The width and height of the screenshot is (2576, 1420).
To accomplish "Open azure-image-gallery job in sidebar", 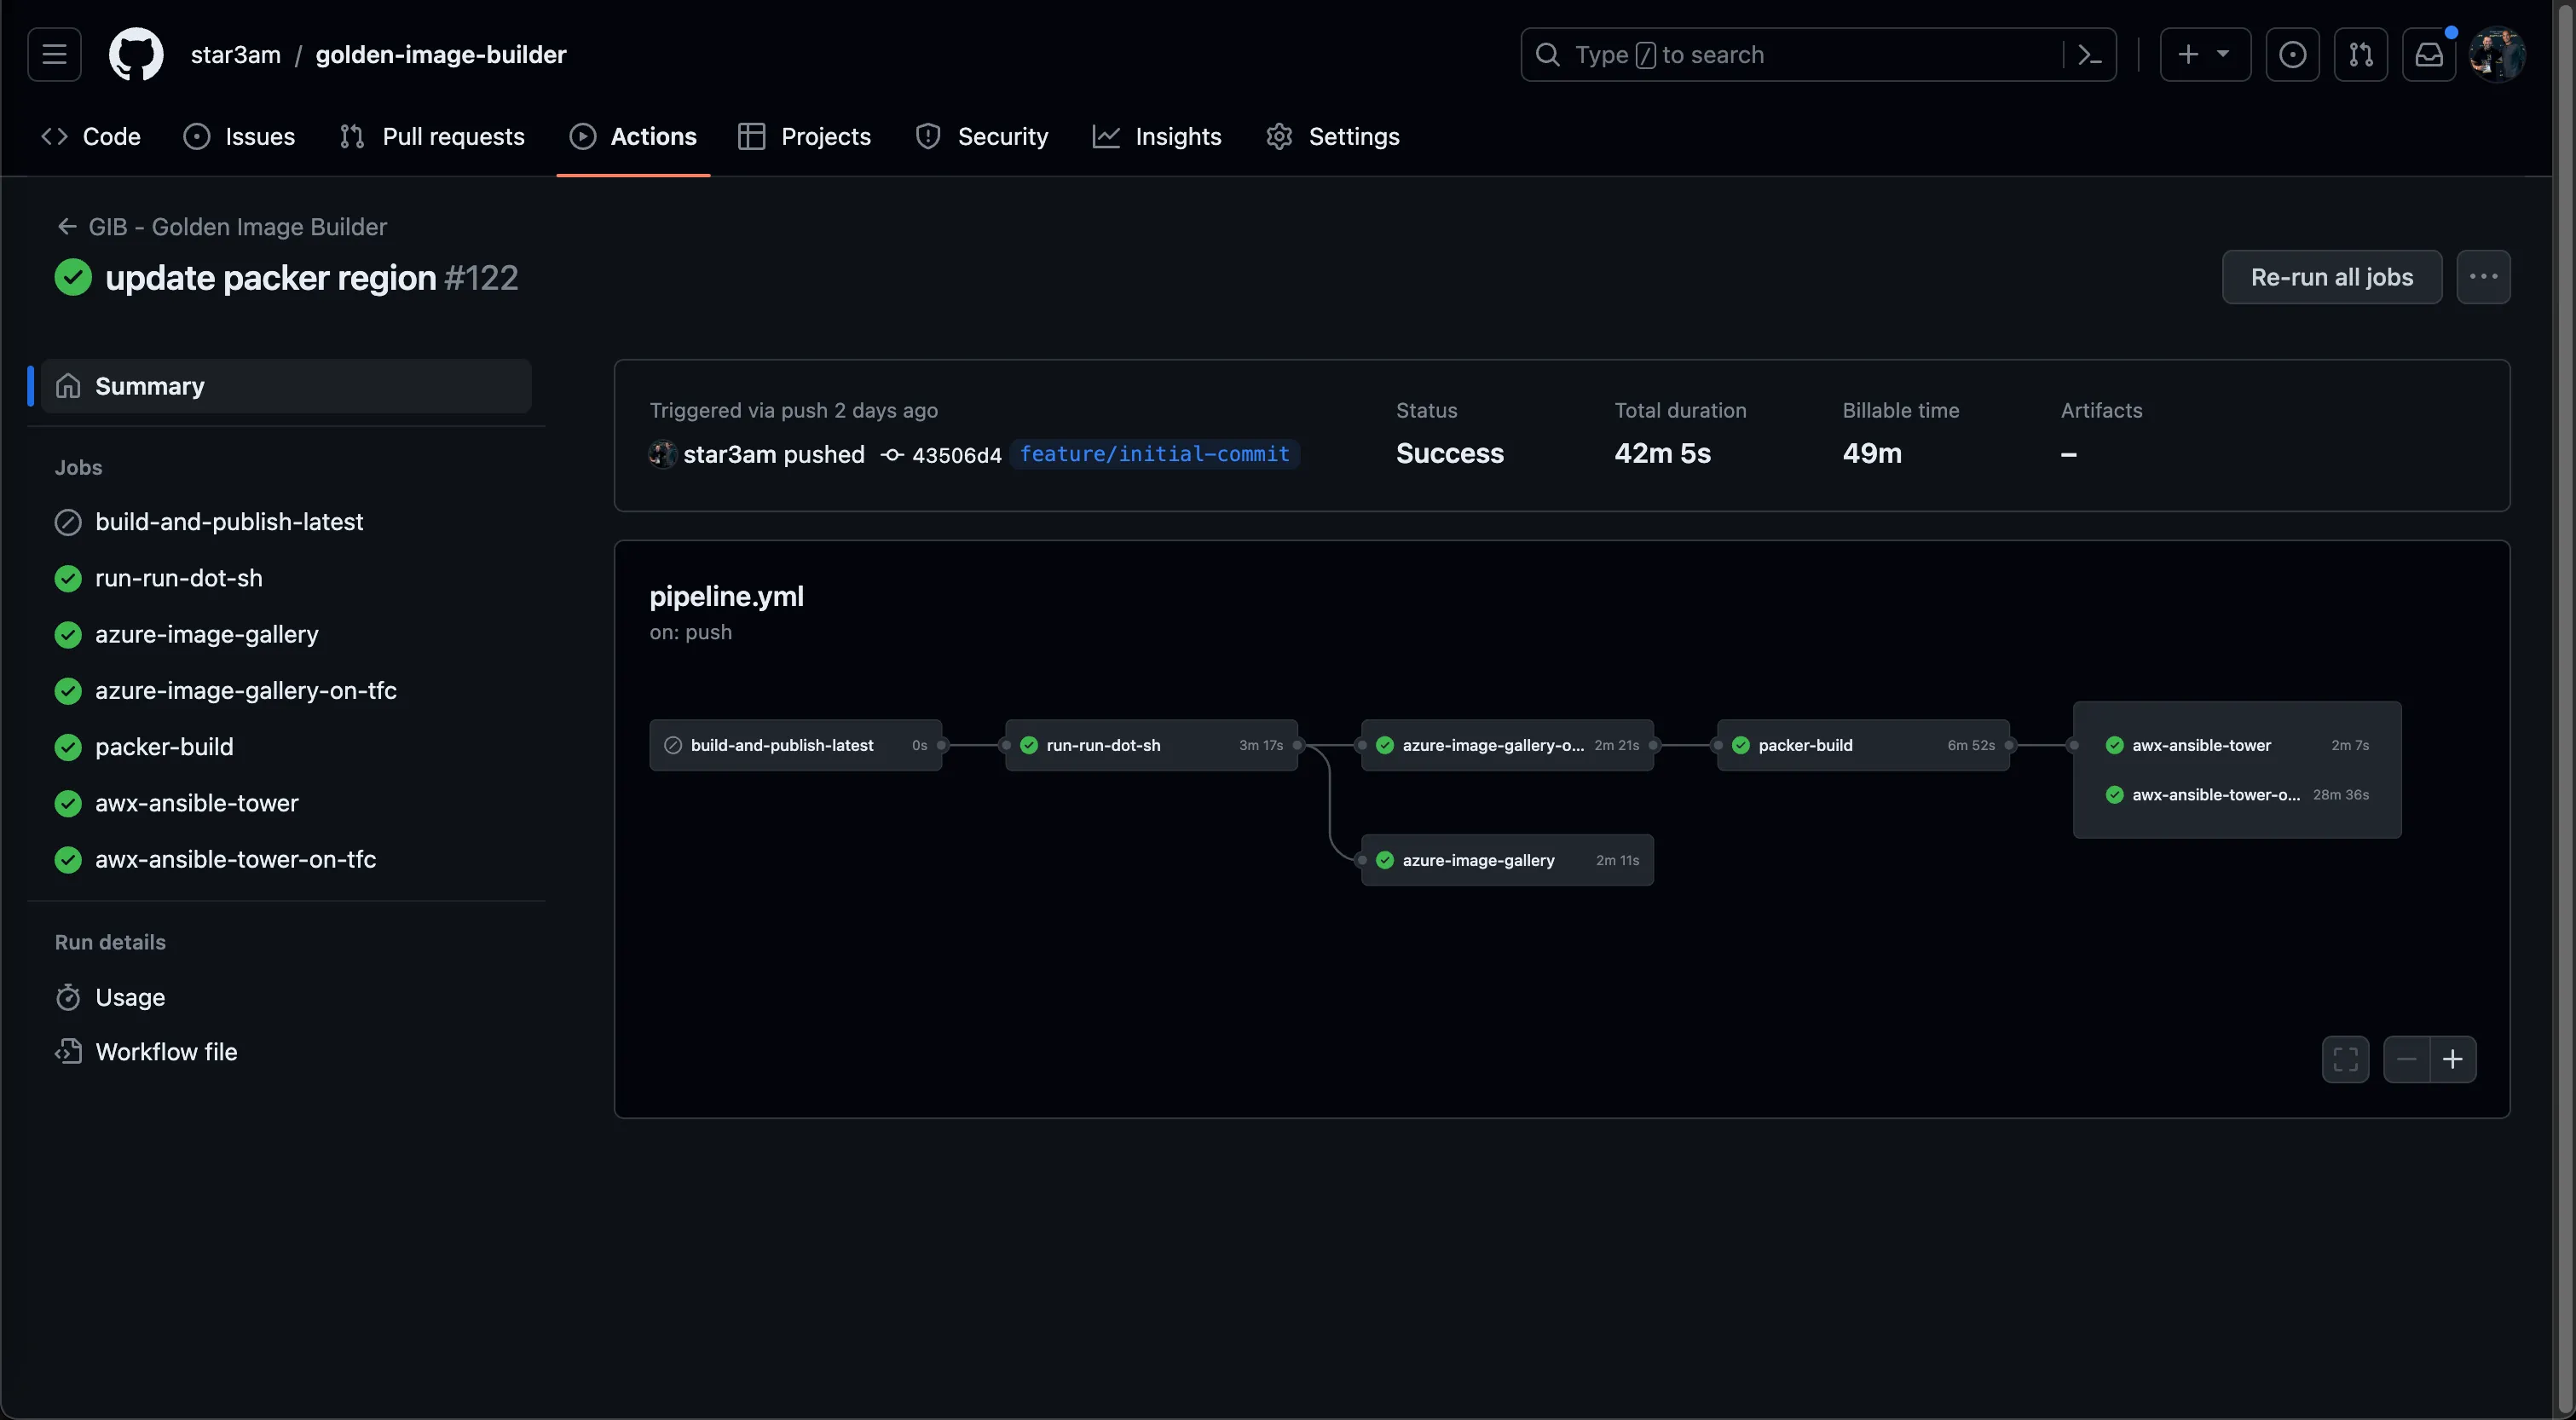I will pos(206,634).
